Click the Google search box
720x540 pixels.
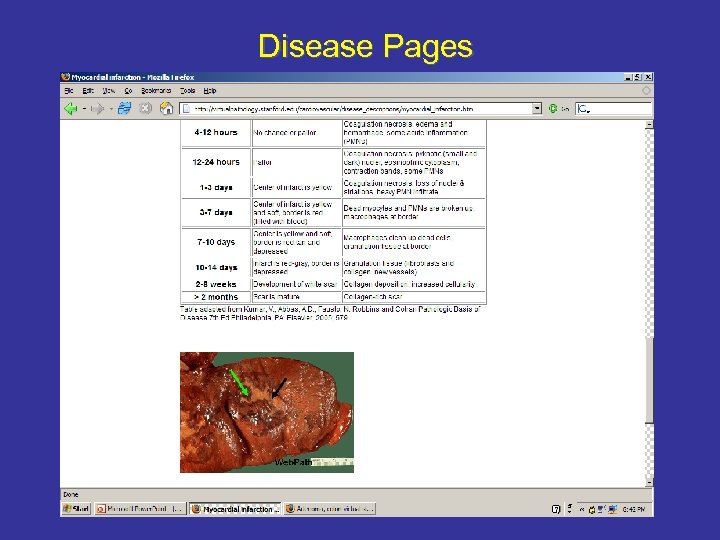click(613, 109)
